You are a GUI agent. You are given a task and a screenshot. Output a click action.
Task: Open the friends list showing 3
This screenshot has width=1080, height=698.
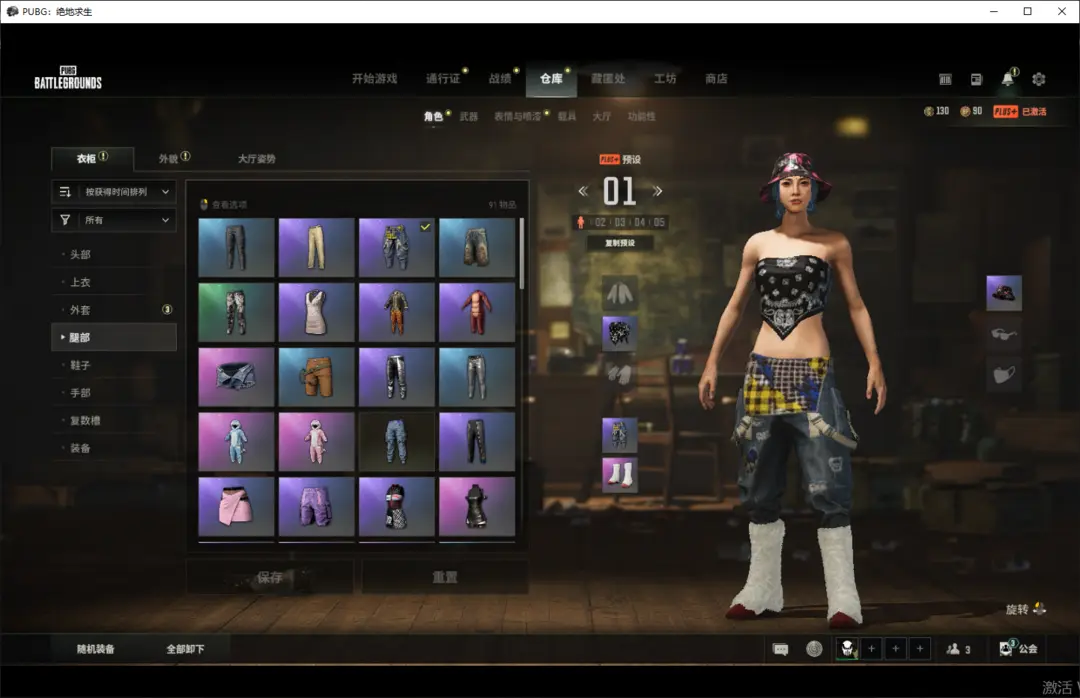958,649
